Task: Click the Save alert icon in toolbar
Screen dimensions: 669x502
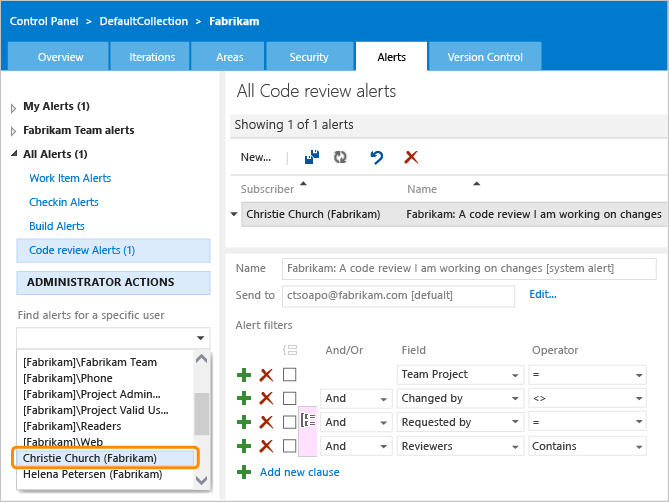Action: pos(311,157)
